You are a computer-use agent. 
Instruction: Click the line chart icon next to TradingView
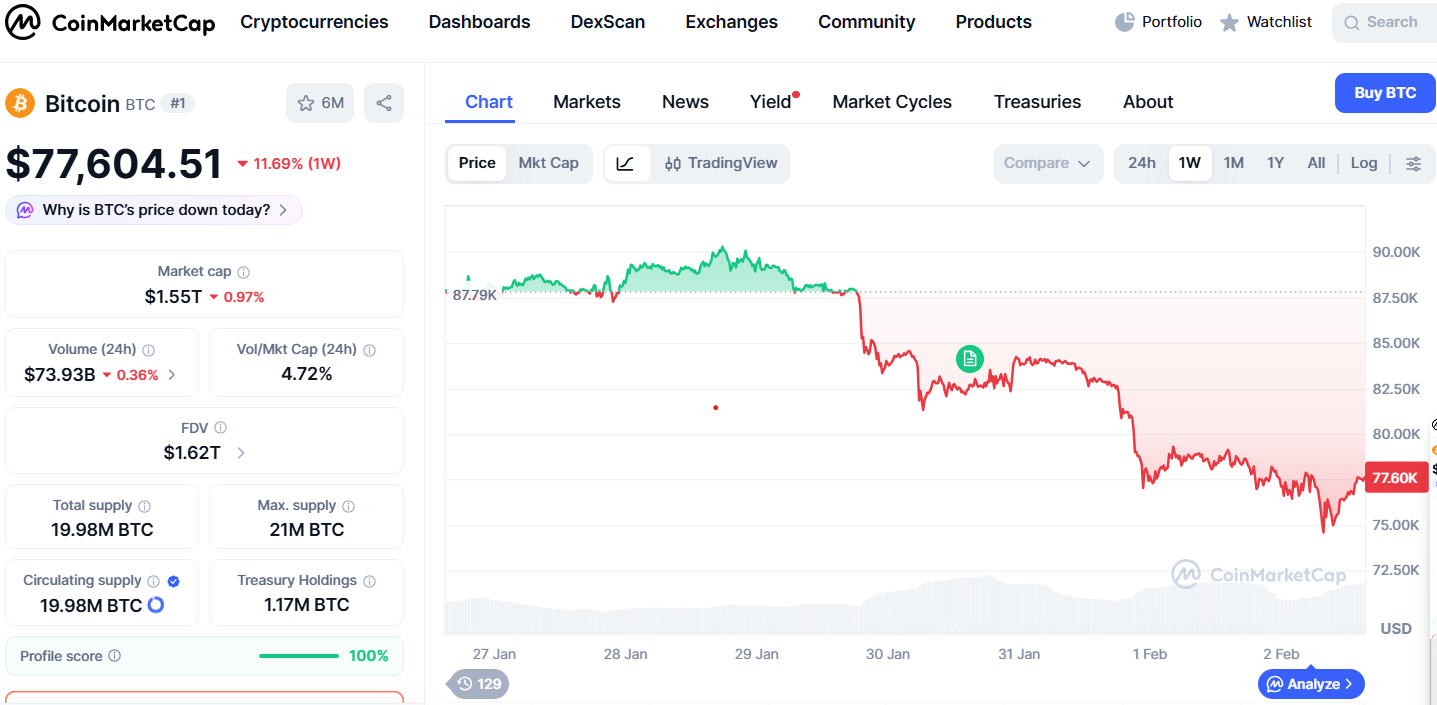(x=627, y=162)
